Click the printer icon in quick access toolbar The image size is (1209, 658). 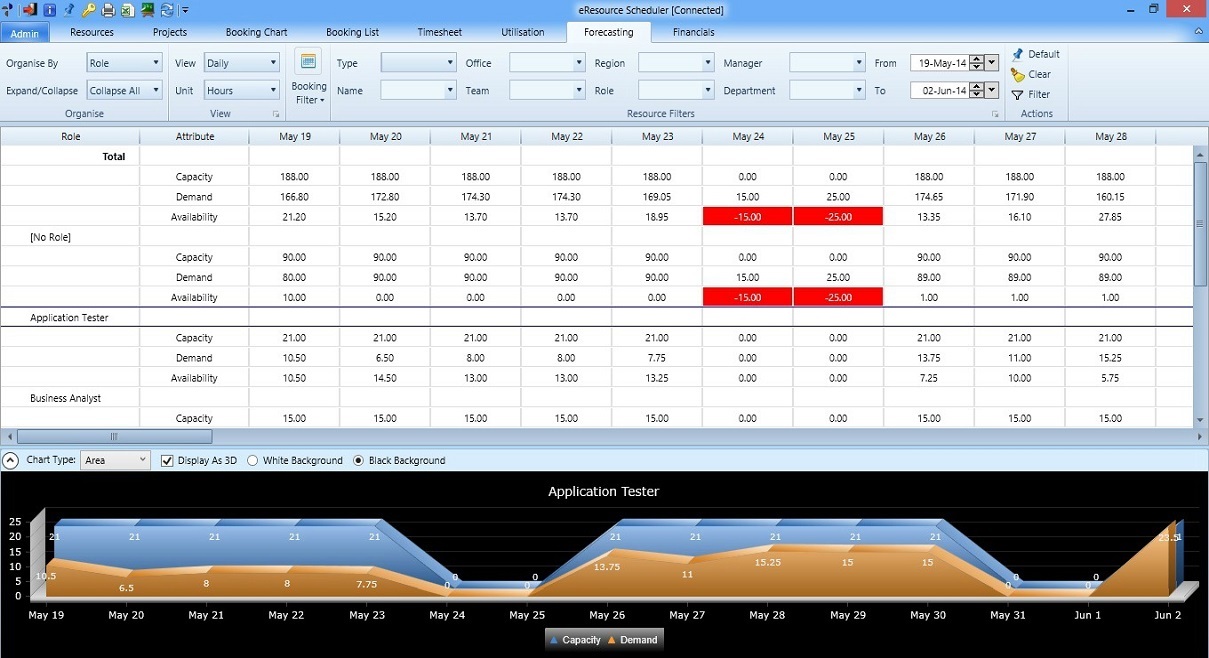click(108, 10)
